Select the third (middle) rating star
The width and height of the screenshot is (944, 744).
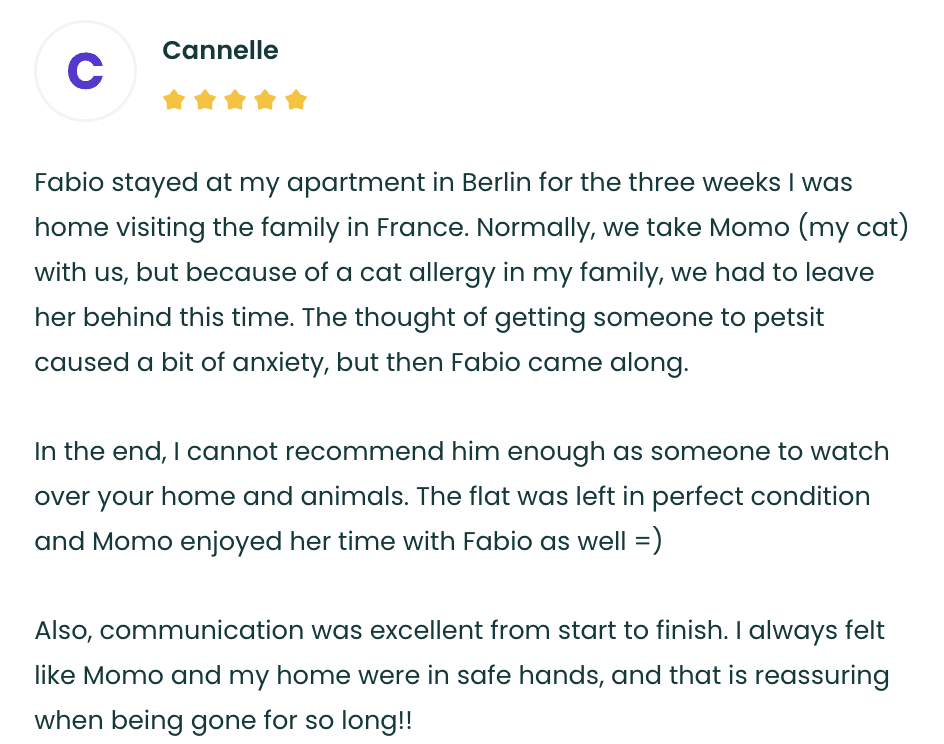pos(235,100)
